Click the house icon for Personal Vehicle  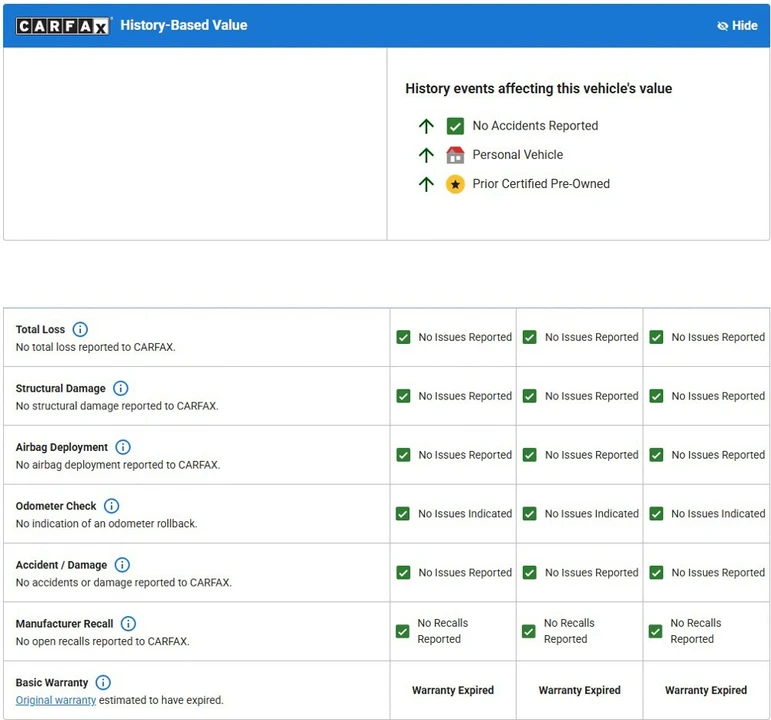[455, 155]
